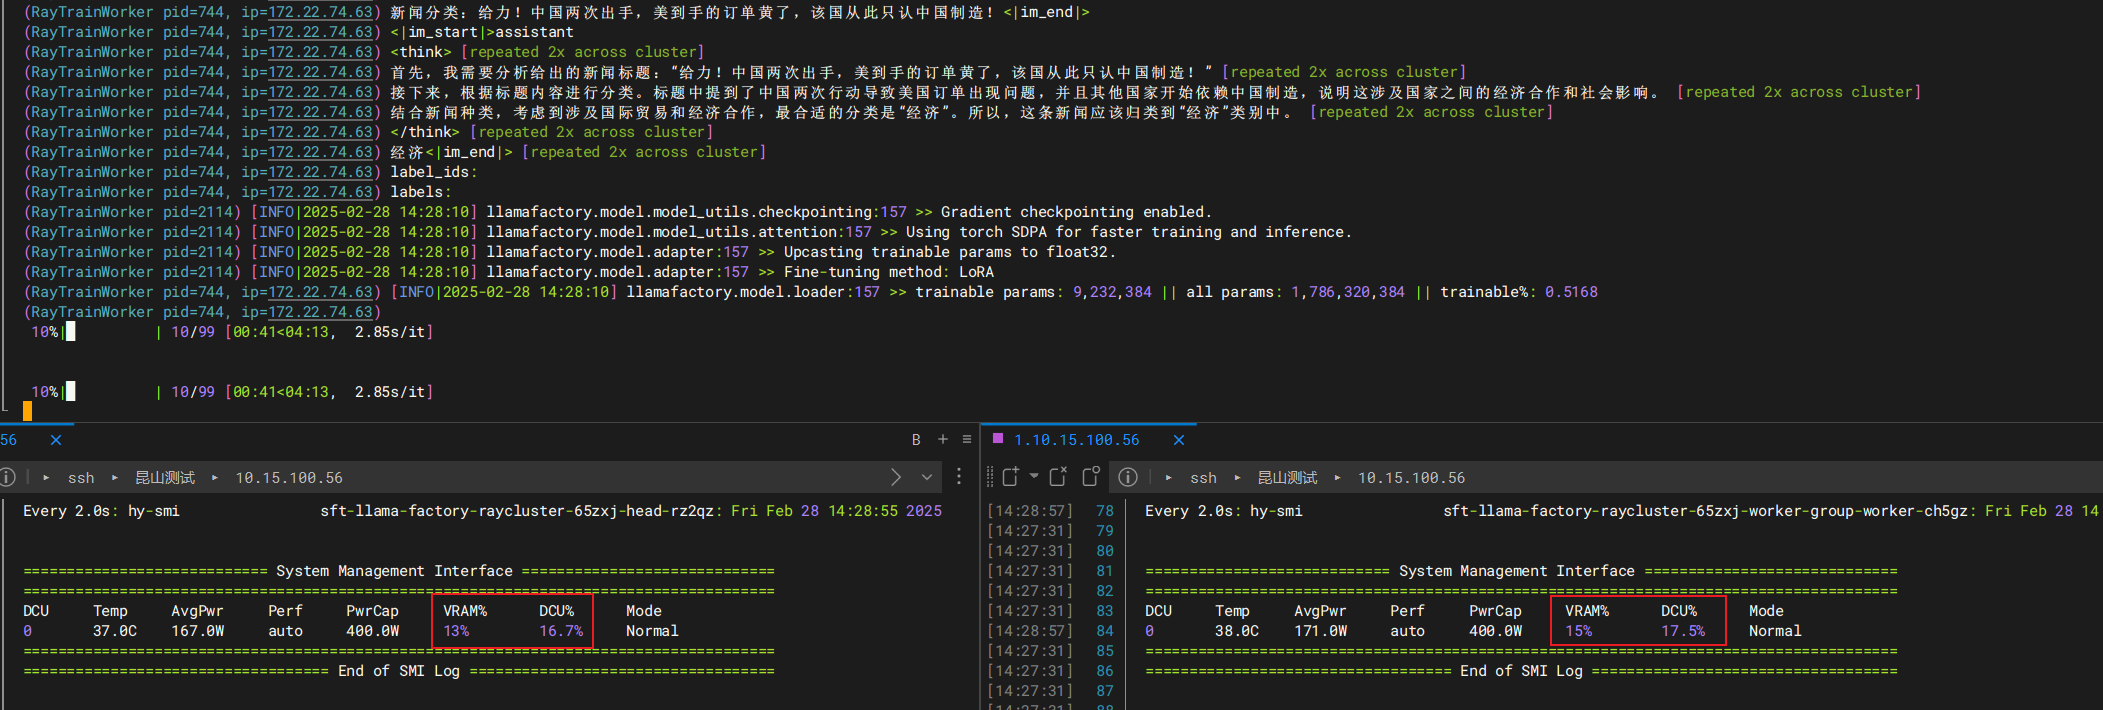Open the new session dropdown arrow in right pane
Viewport: 2103px width, 710px height.
click(1034, 476)
